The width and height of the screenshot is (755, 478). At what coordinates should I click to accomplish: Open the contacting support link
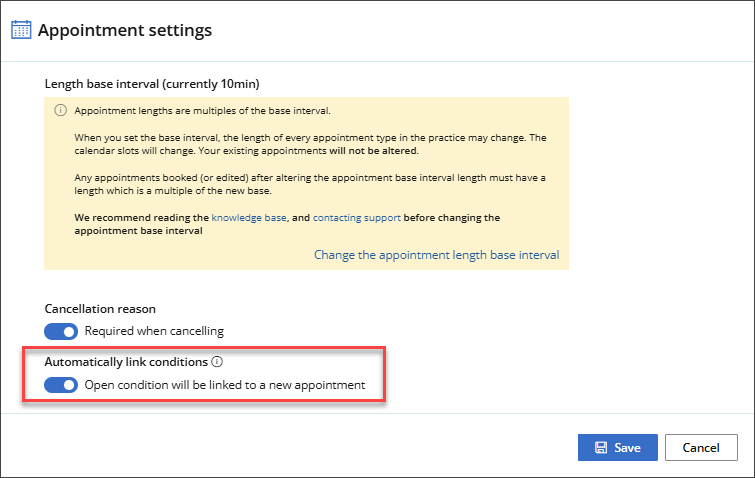357,218
